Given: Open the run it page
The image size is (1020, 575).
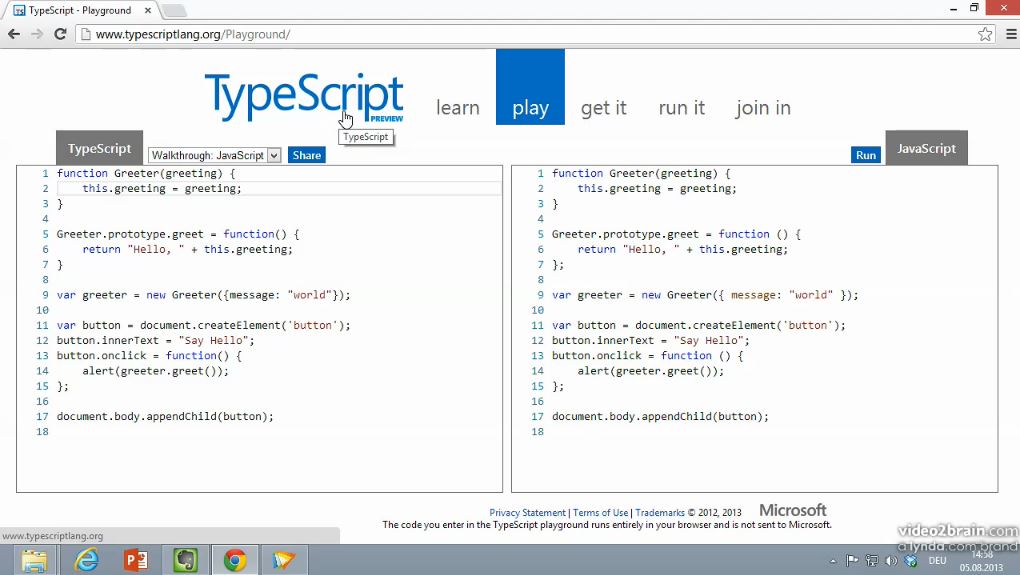Looking at the screenshot, I should [x=682, y=107].
